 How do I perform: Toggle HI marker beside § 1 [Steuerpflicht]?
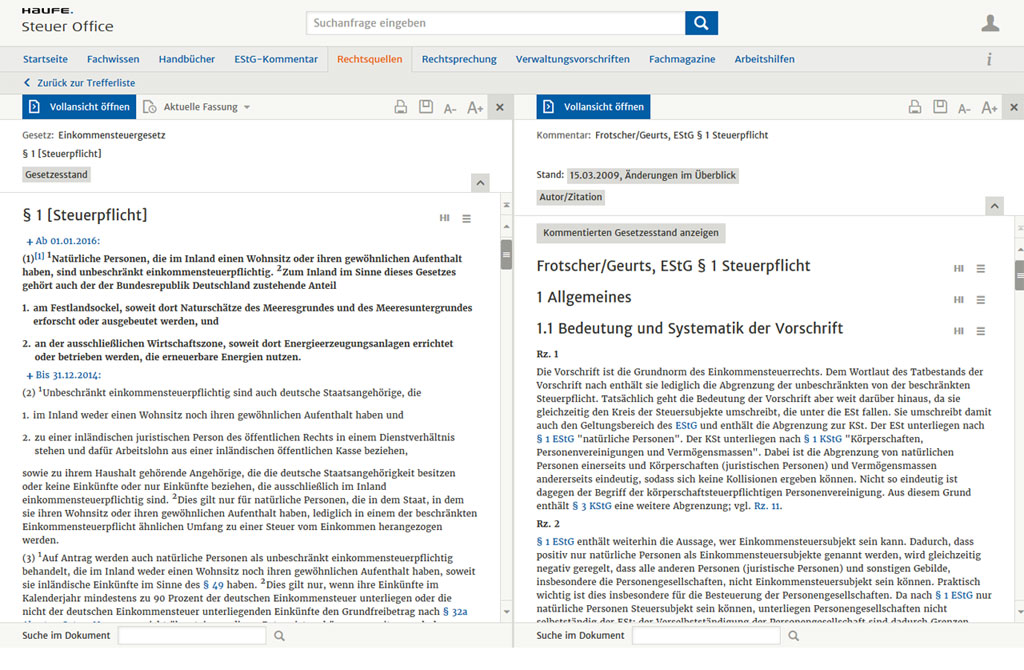pyautogui.click(x=445, y=218)
